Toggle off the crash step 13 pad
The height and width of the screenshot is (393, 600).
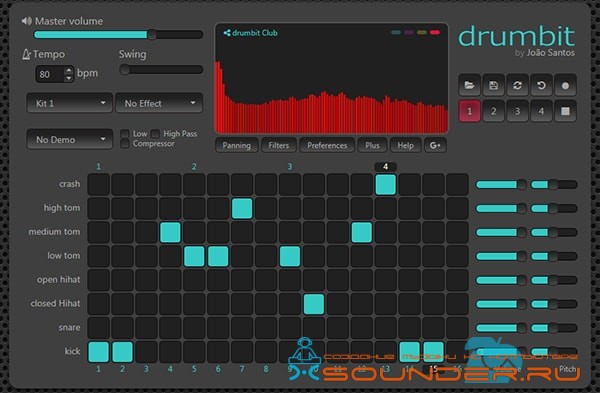[385, 184]
